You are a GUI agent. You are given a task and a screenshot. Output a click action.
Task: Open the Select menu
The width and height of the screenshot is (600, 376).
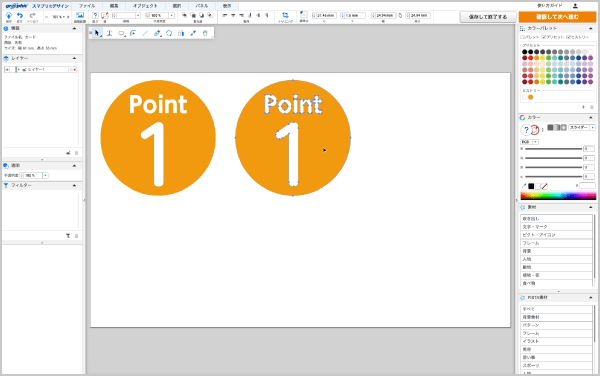177,6
